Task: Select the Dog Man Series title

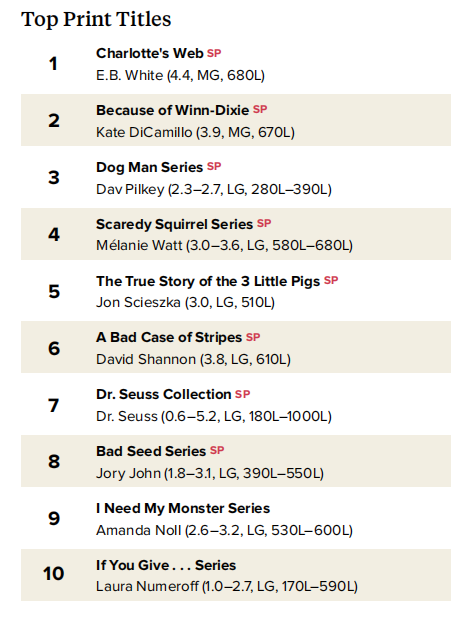Action: (x=150, y=167)
